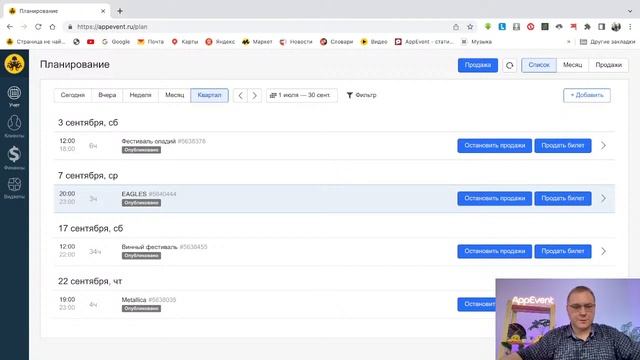Switch to Продажи view
The image size is (640, 360).
click(608, 65)
